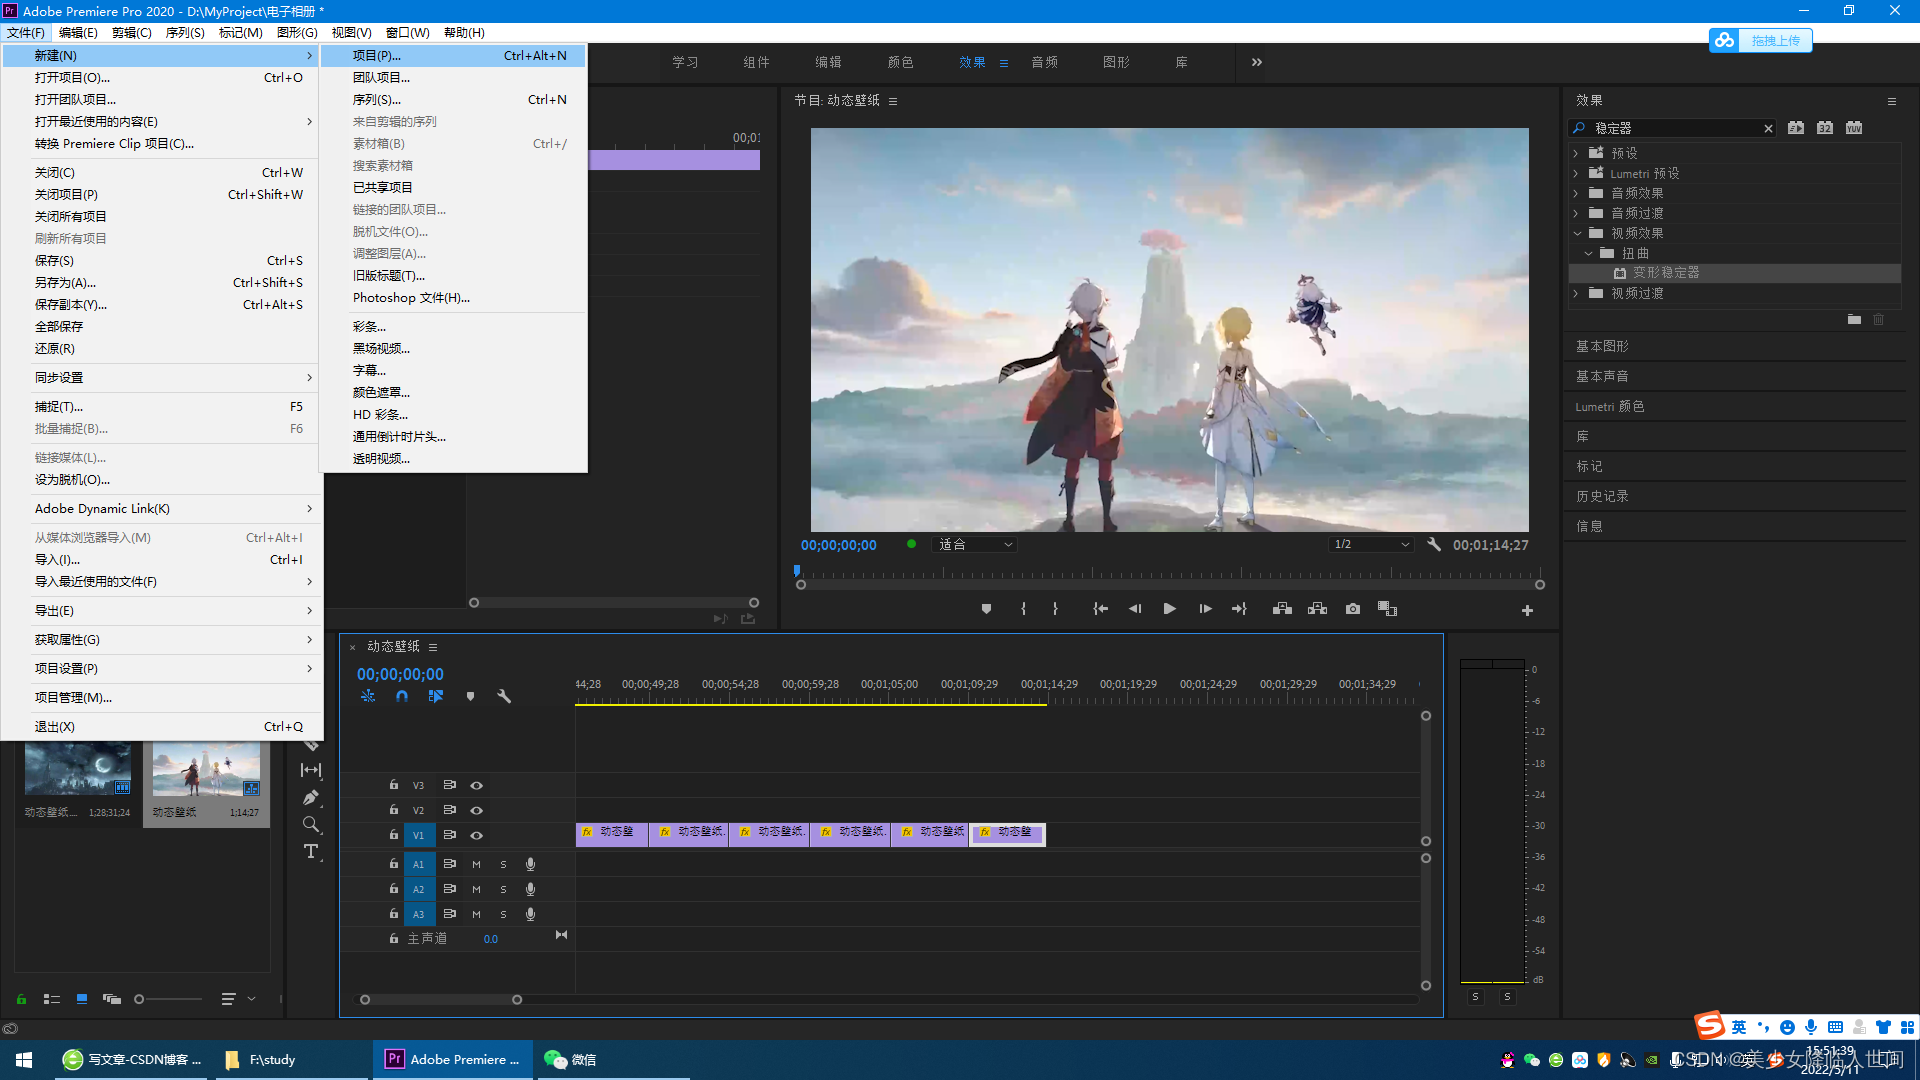Switch to 颜色 workspace tab
This screenshot has width=1920, height=1080.
[900, 62]
